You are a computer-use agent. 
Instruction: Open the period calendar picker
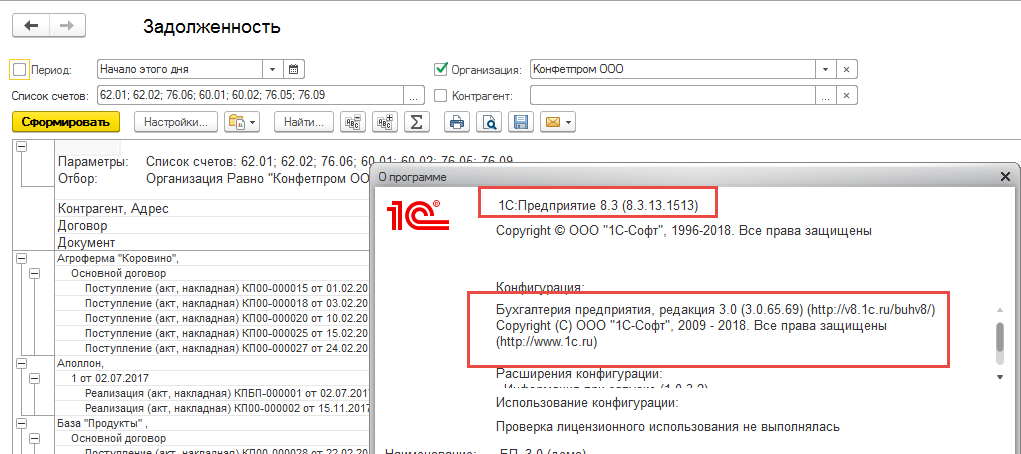point(293,69)
